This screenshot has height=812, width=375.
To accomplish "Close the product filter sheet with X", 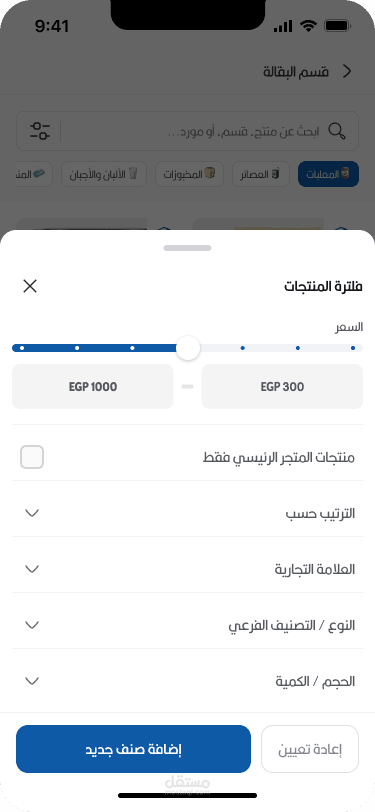I will [30, 286].
